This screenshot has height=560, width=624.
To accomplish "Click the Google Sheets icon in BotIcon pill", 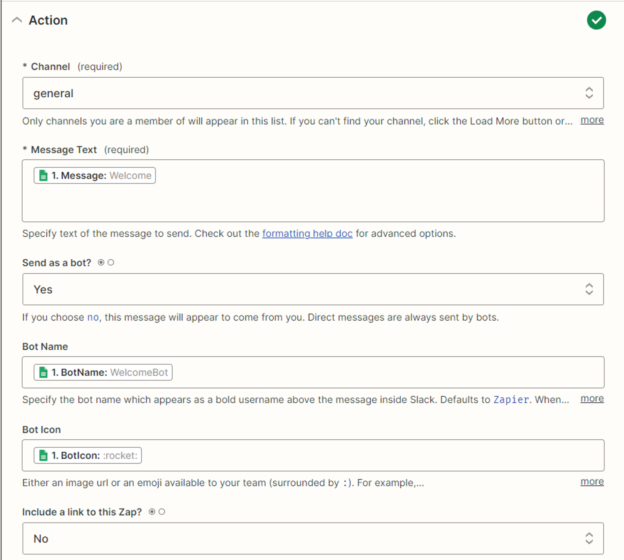I will 42,456.
